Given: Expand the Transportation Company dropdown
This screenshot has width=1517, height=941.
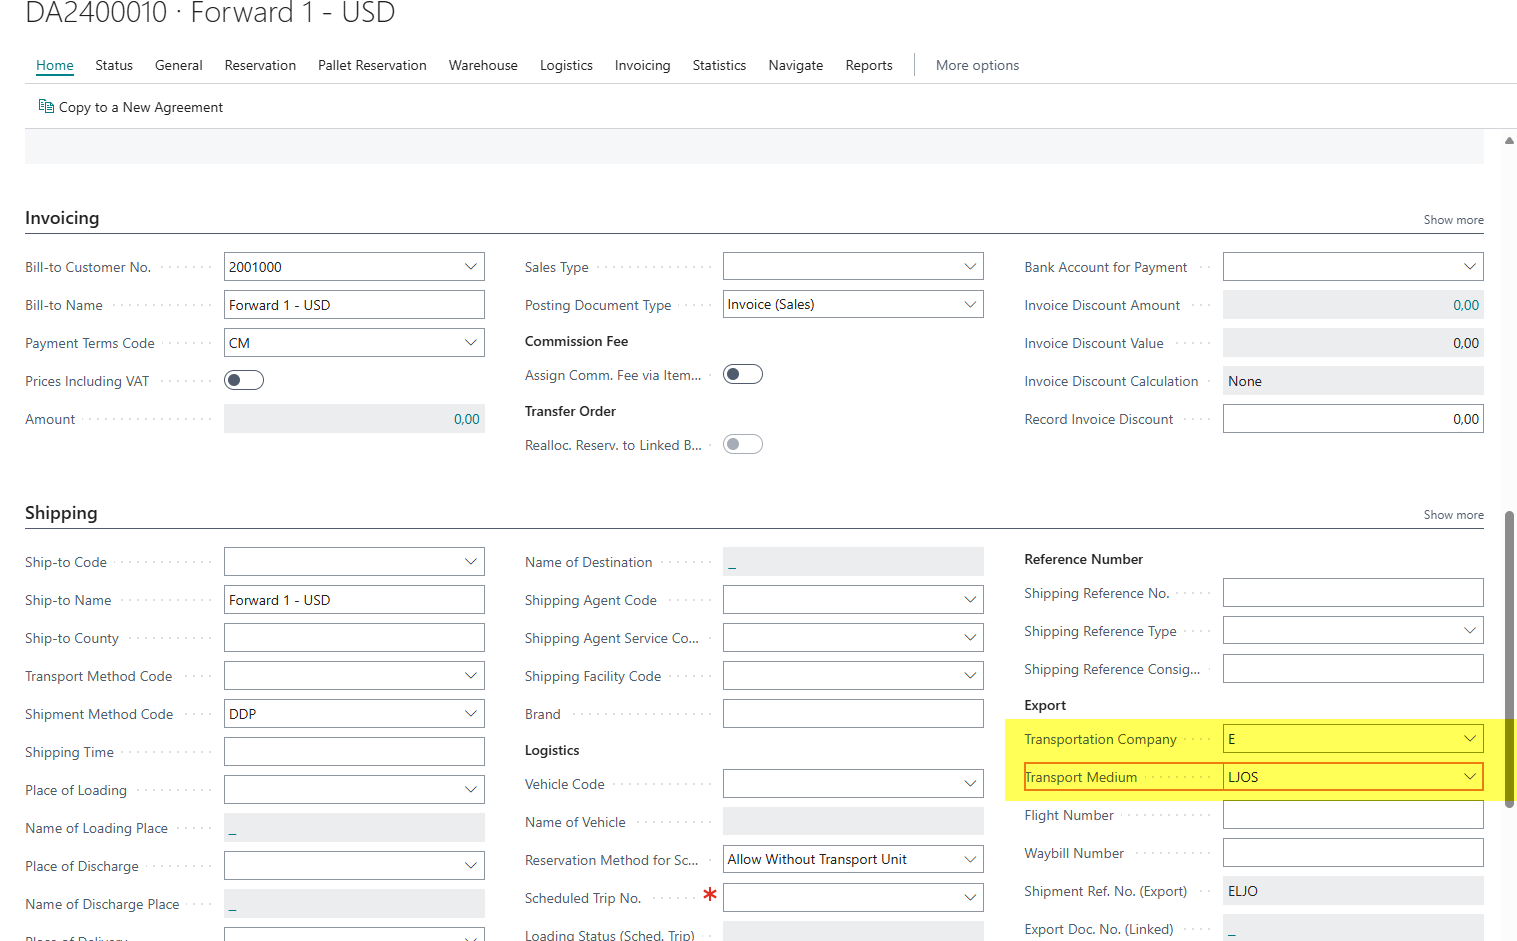Looking at the screenshot, I should (x=1469, y=739).
